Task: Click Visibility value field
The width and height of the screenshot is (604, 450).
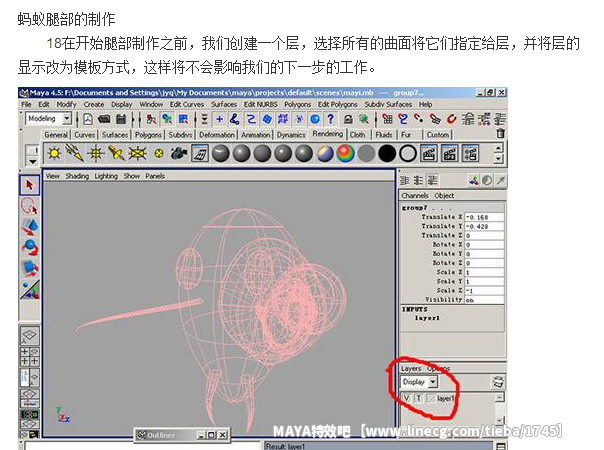Action: (484, 300)
